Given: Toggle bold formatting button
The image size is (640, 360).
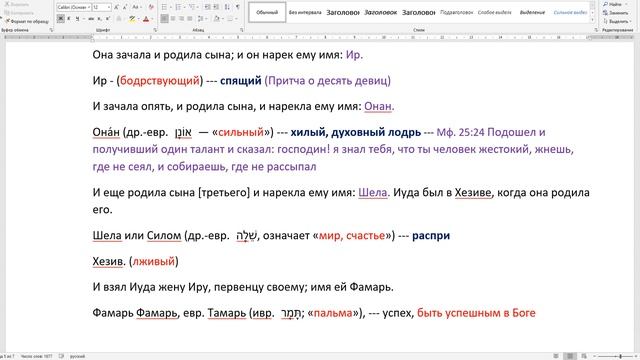Looking at the screenshot, I should [61, 18].
